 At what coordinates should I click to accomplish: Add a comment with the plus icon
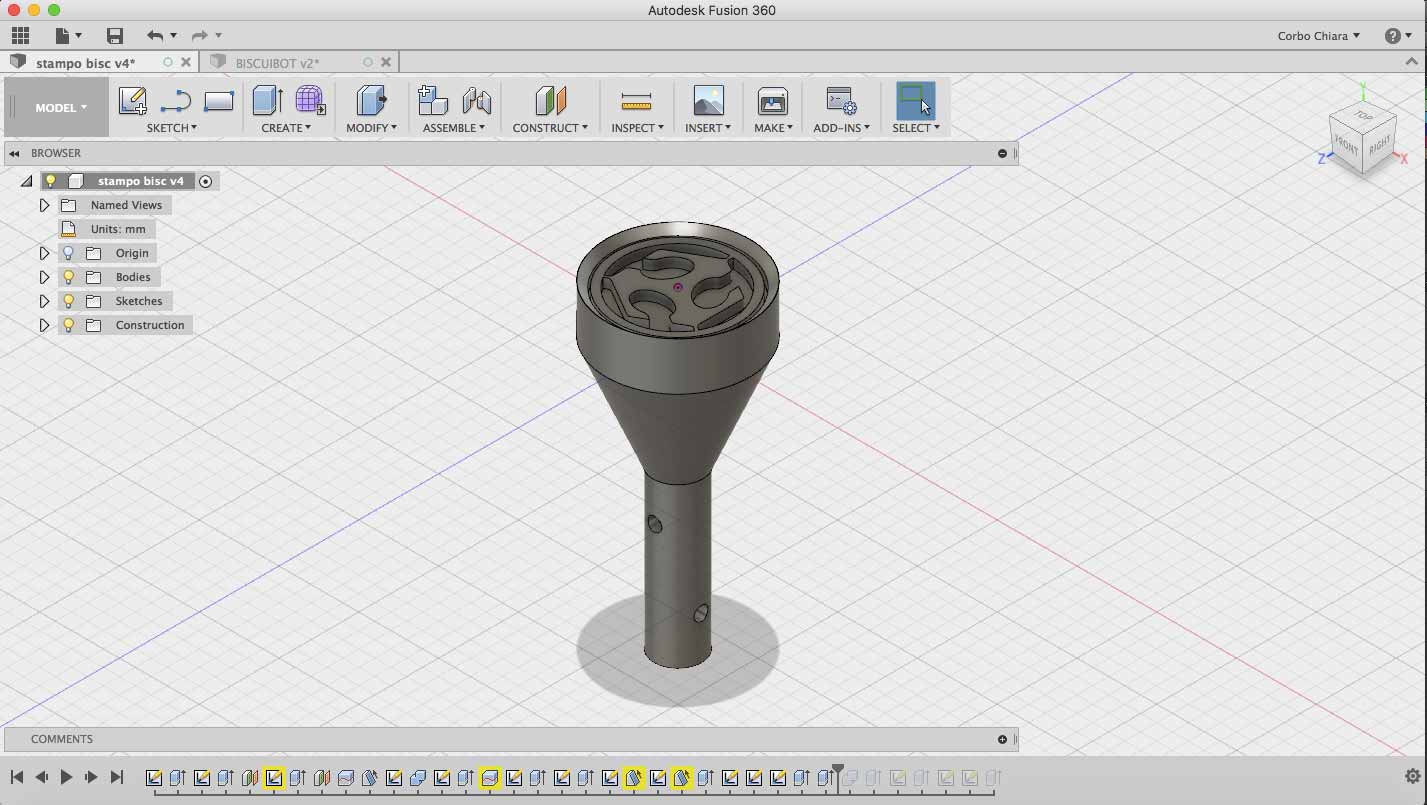click(x=1002, y=739)
